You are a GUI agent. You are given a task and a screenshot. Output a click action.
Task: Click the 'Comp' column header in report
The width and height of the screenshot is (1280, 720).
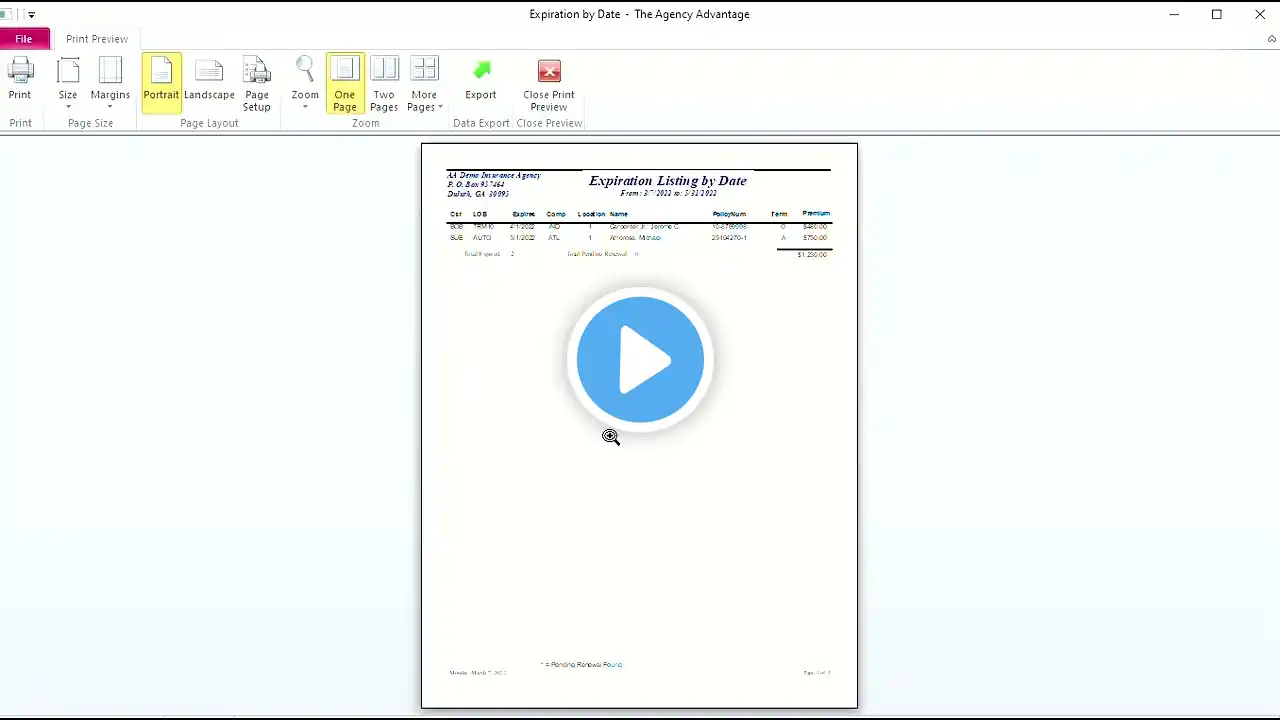[556, 214]
